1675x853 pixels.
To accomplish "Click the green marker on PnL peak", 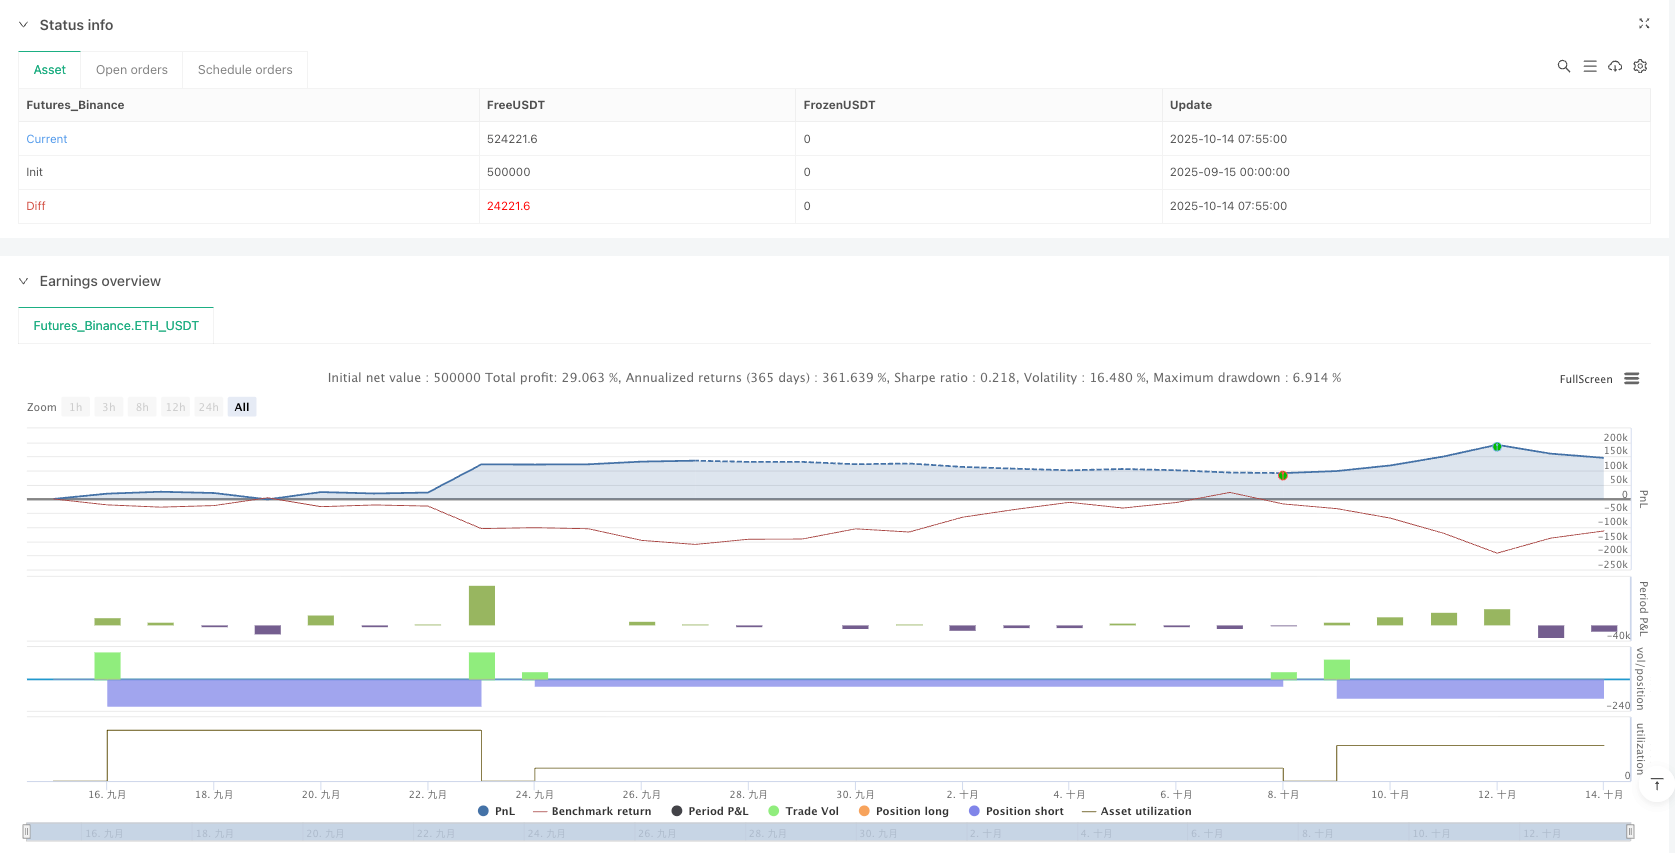I will tap(1497, 447).
